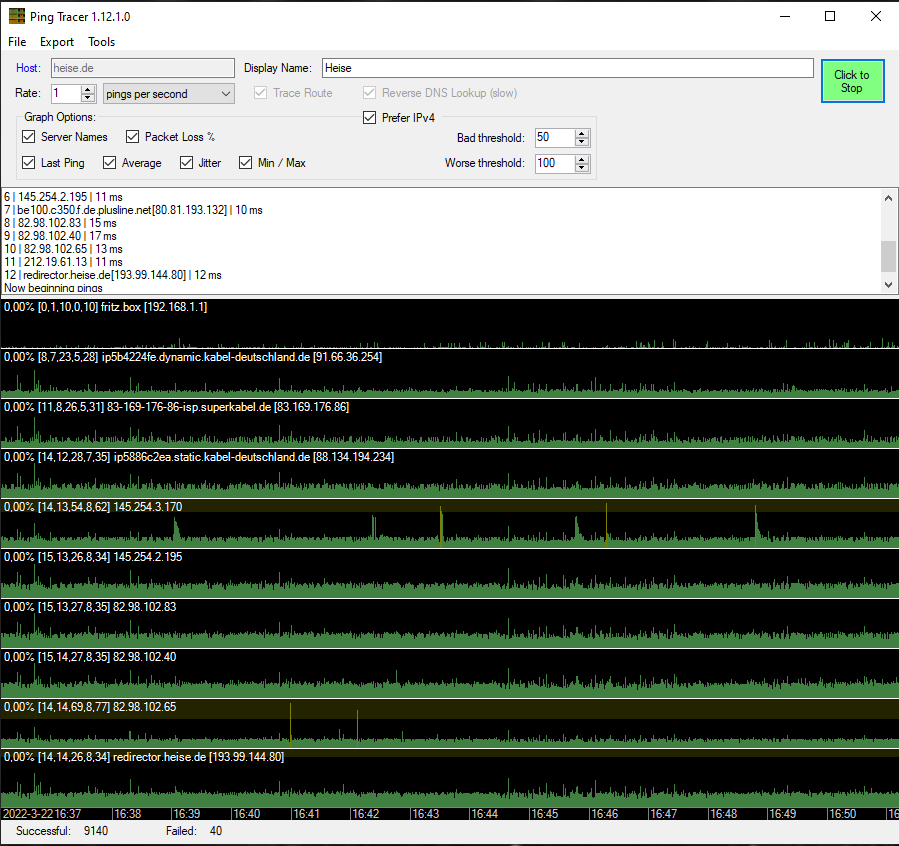Toggle the Prefer IPv4 checkbox

pos(369,118)
